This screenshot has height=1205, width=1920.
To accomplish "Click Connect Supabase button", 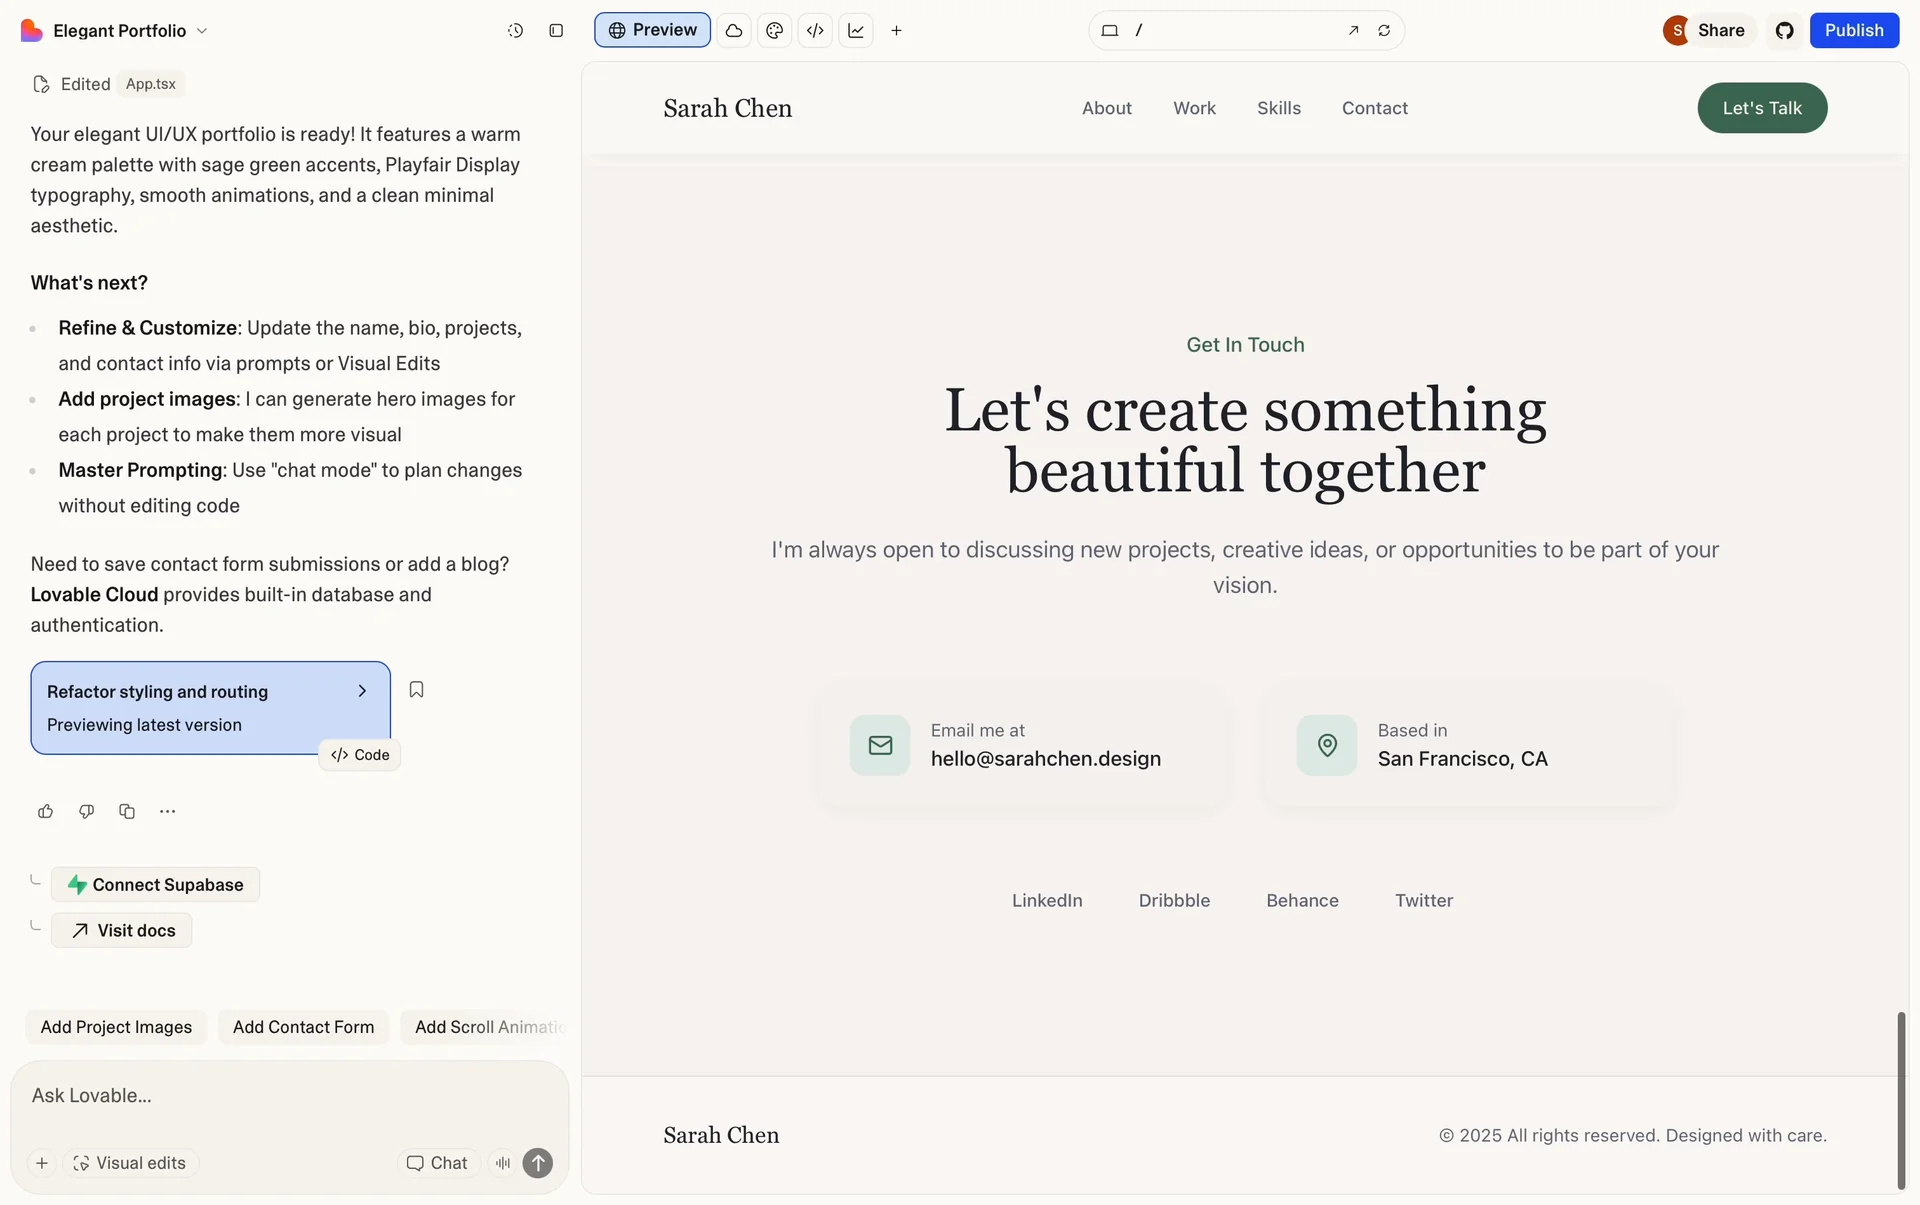I will click(155, 885).
